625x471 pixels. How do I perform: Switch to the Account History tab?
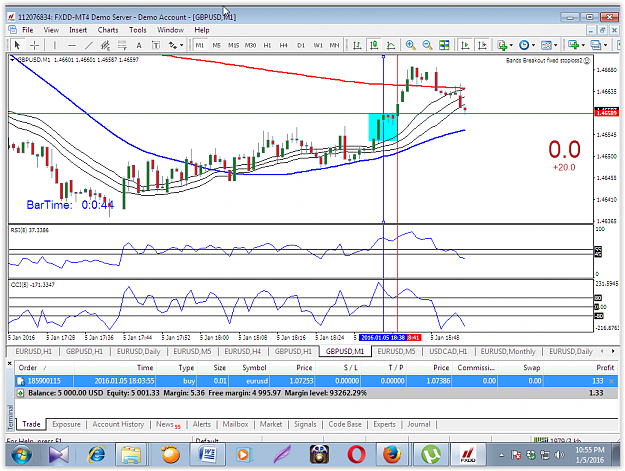pos(118,424)
